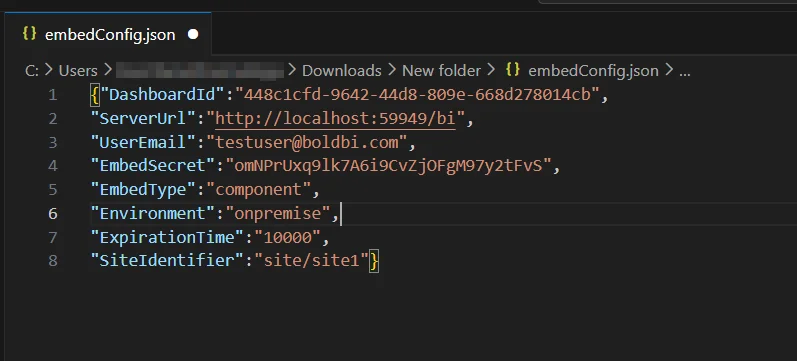Click the dashboard GUID value 448c1cfd-9642...
Screen dimensions: 797x361
(417, 95)
